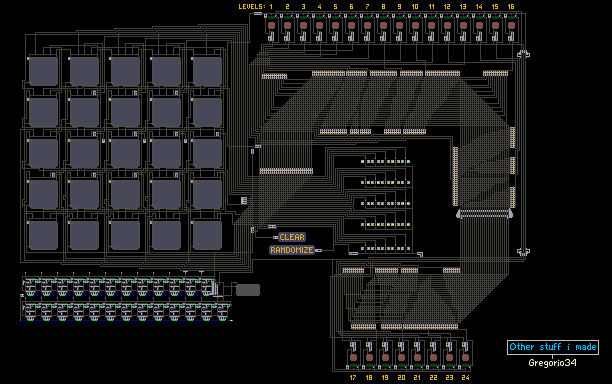612x384 pixels.
Task: Select the level 17 push button
Action: pyautogui.click(x=353, y=357)
